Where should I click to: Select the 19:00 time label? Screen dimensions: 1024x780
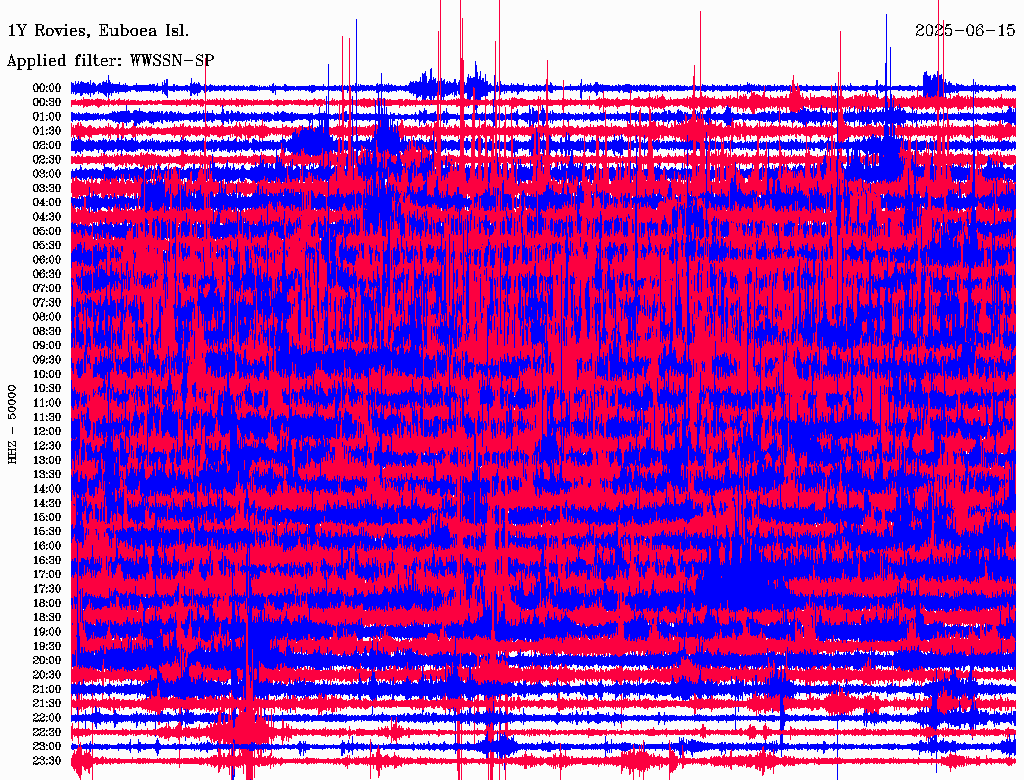(47, 632)
